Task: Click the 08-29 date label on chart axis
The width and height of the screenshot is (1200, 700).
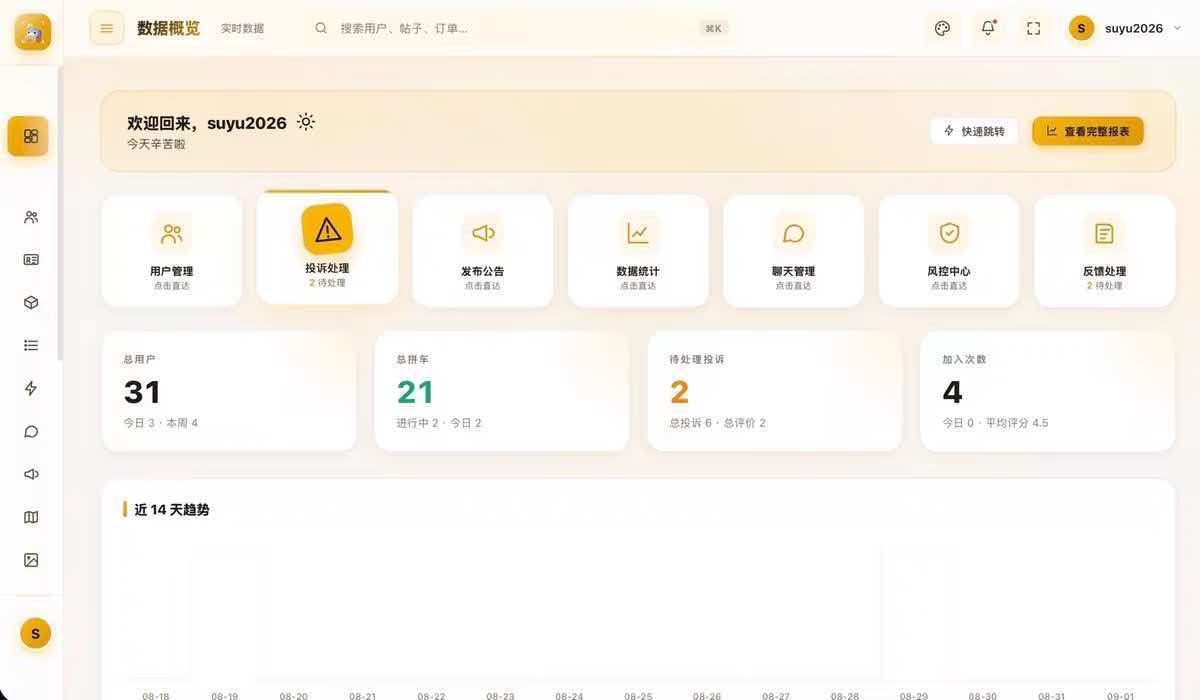Action: tap(914, 695)
